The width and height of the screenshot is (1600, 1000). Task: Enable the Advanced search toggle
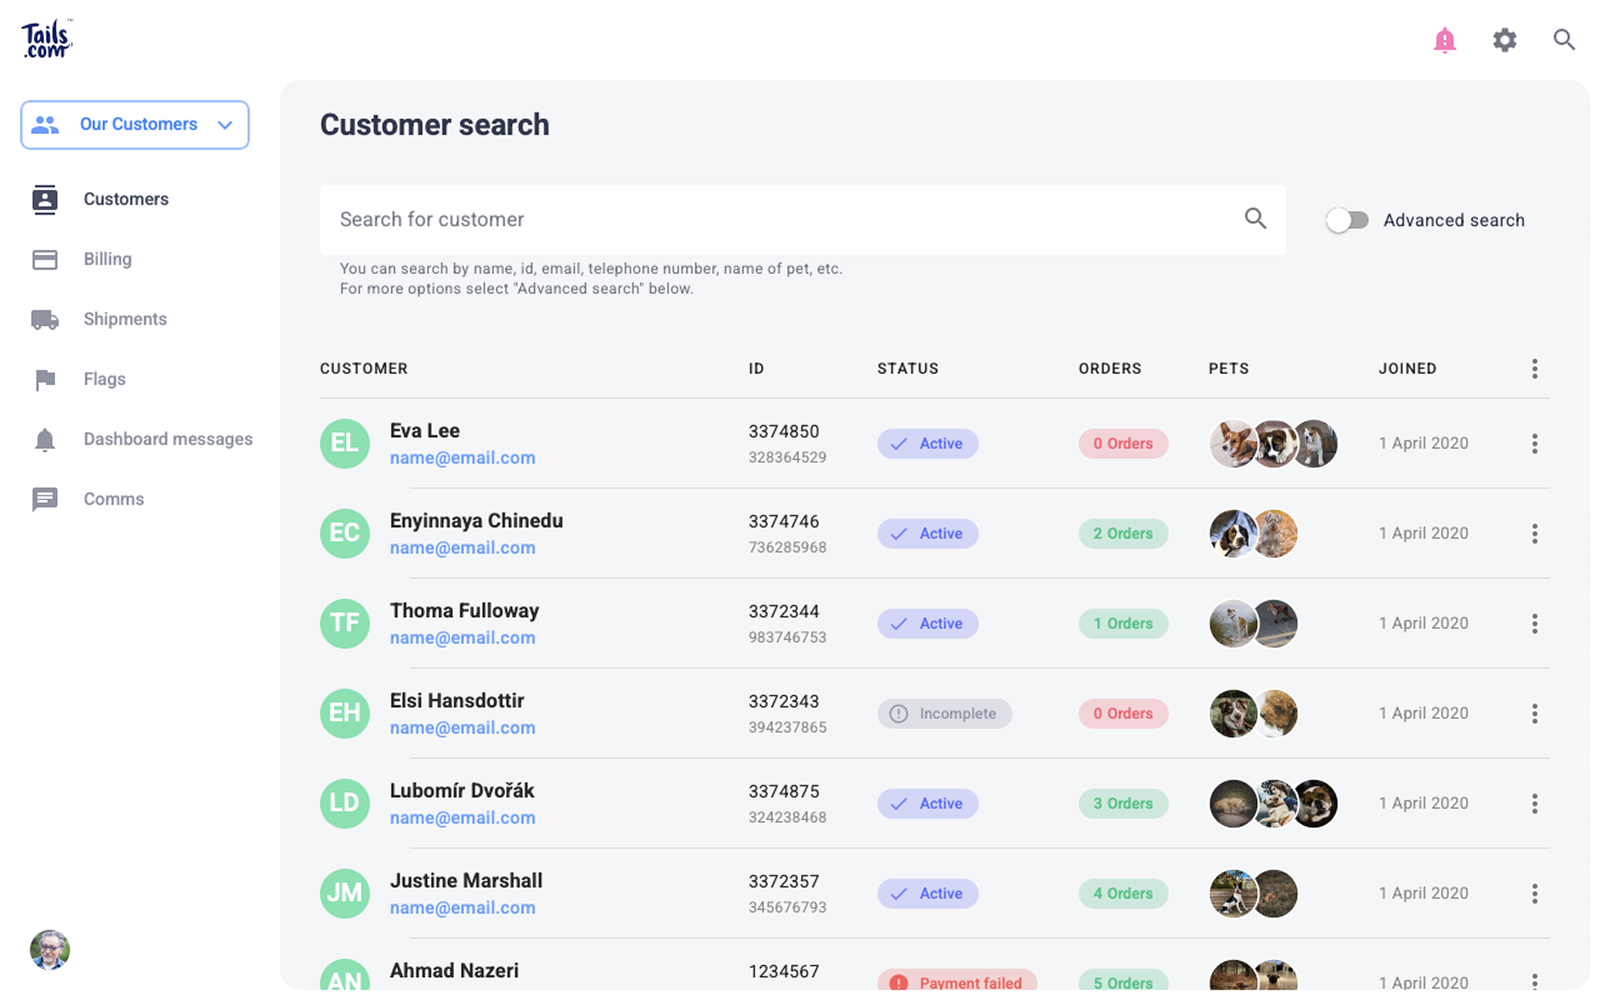tap(1347, 220)
